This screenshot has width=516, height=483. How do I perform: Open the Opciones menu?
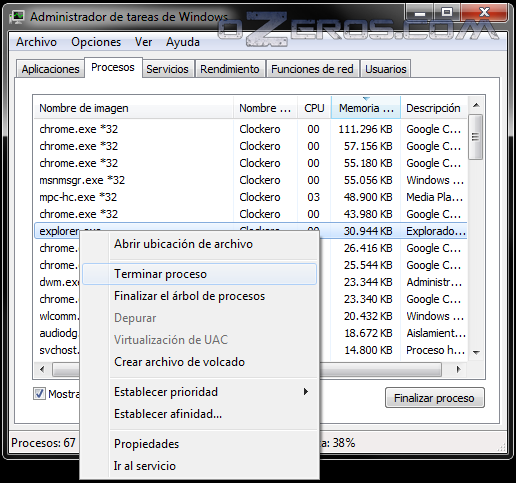(96, 42)
